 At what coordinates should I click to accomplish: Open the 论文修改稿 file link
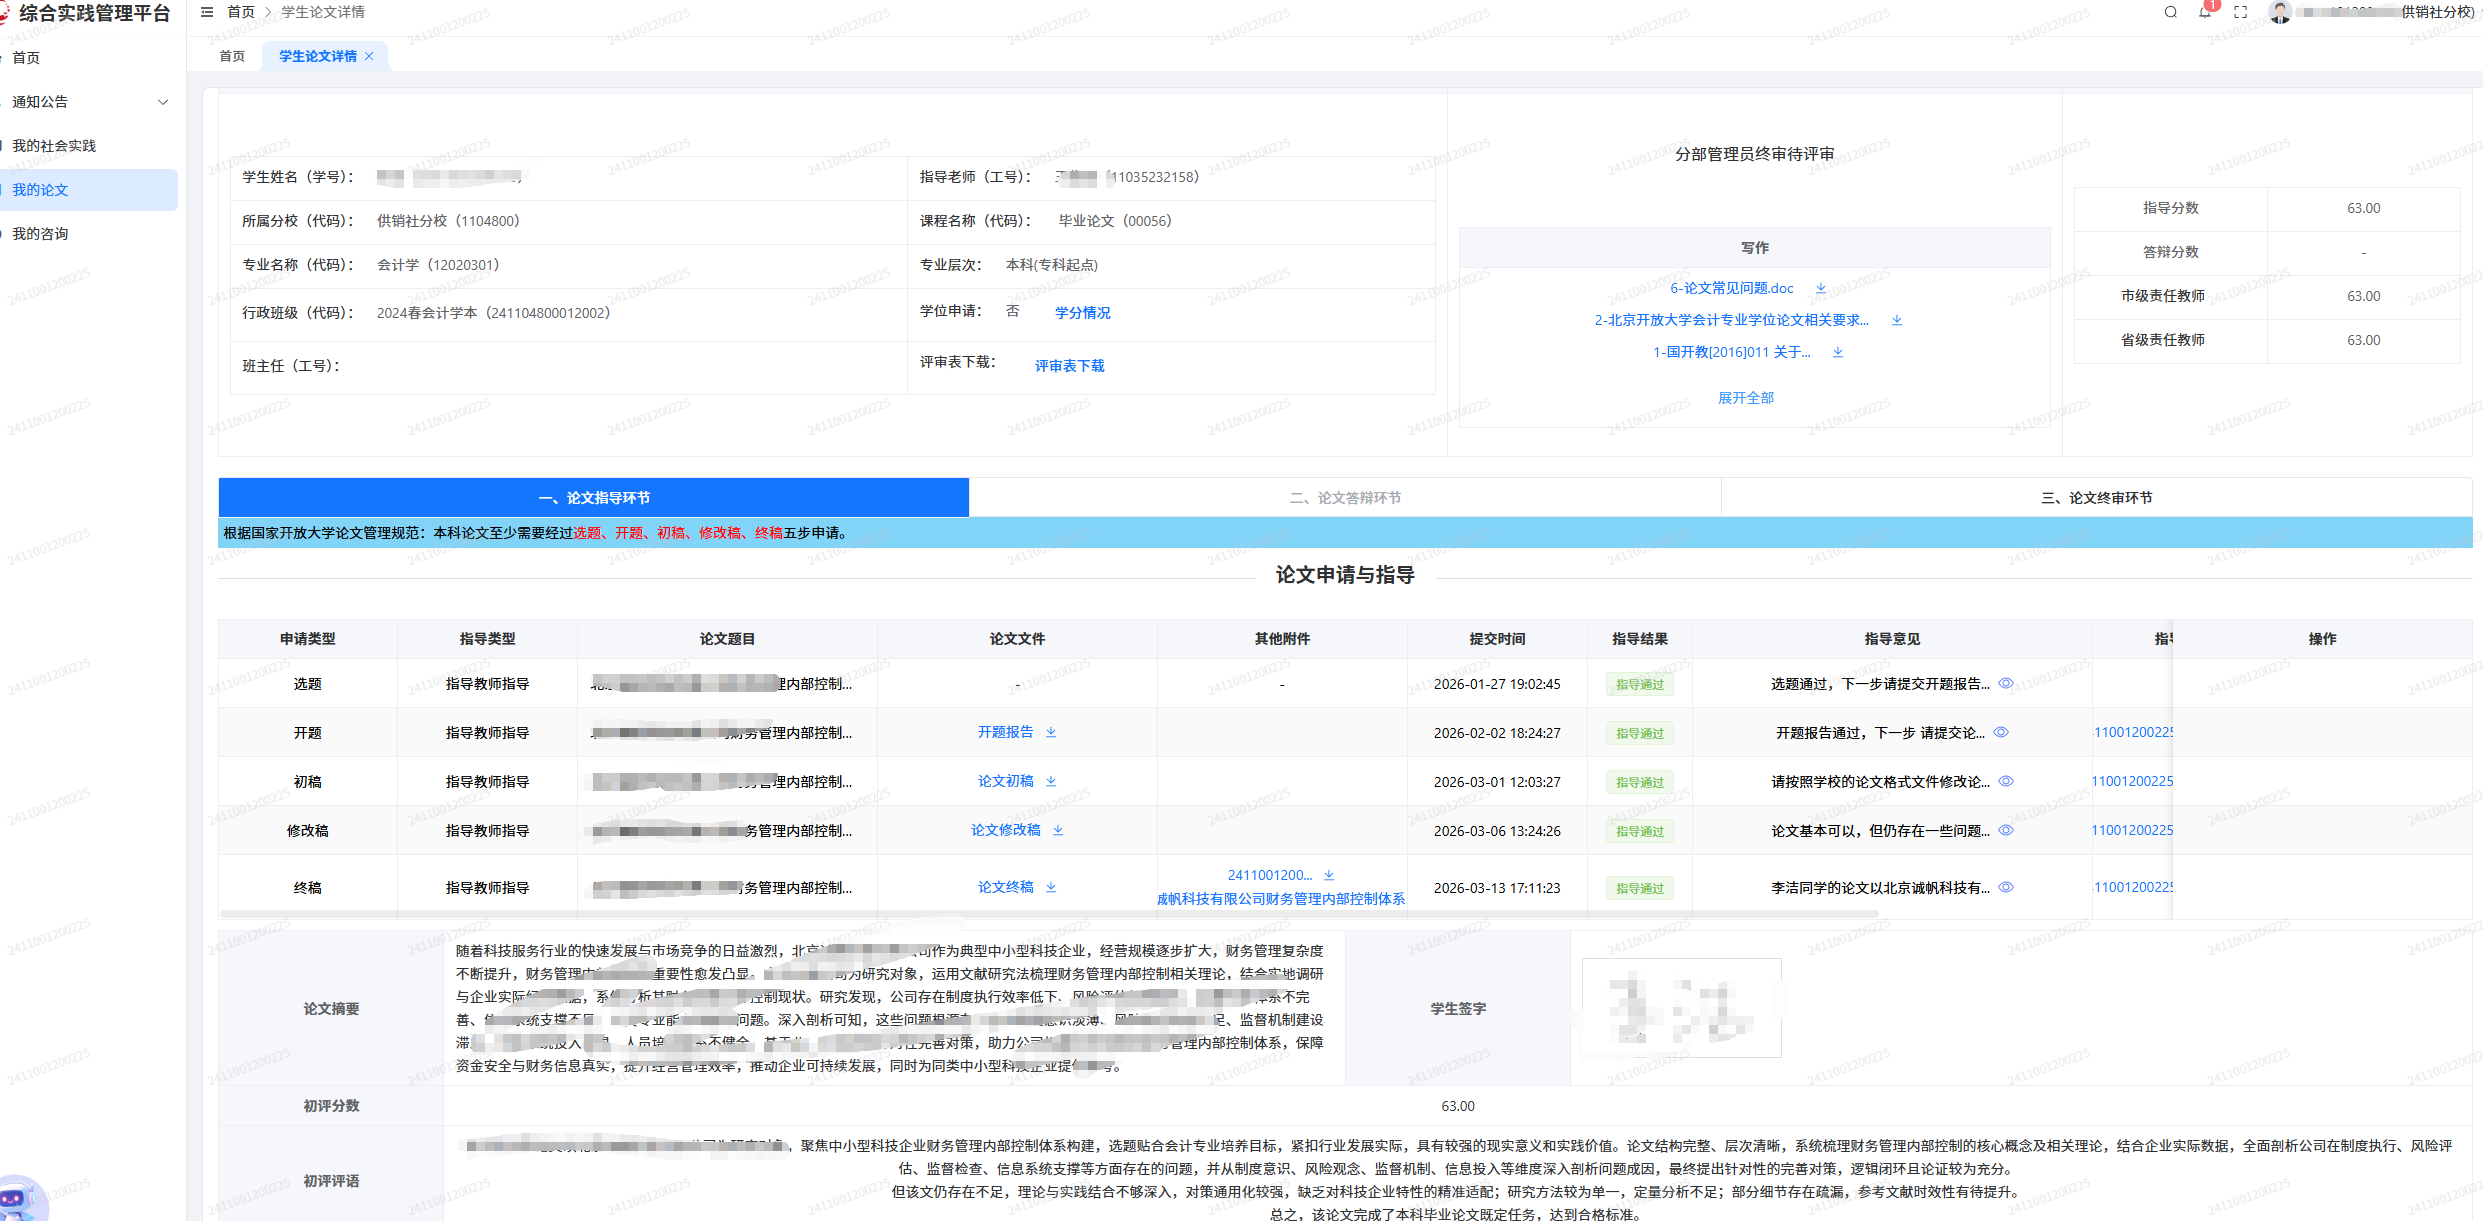click(x=1006, y=830)
